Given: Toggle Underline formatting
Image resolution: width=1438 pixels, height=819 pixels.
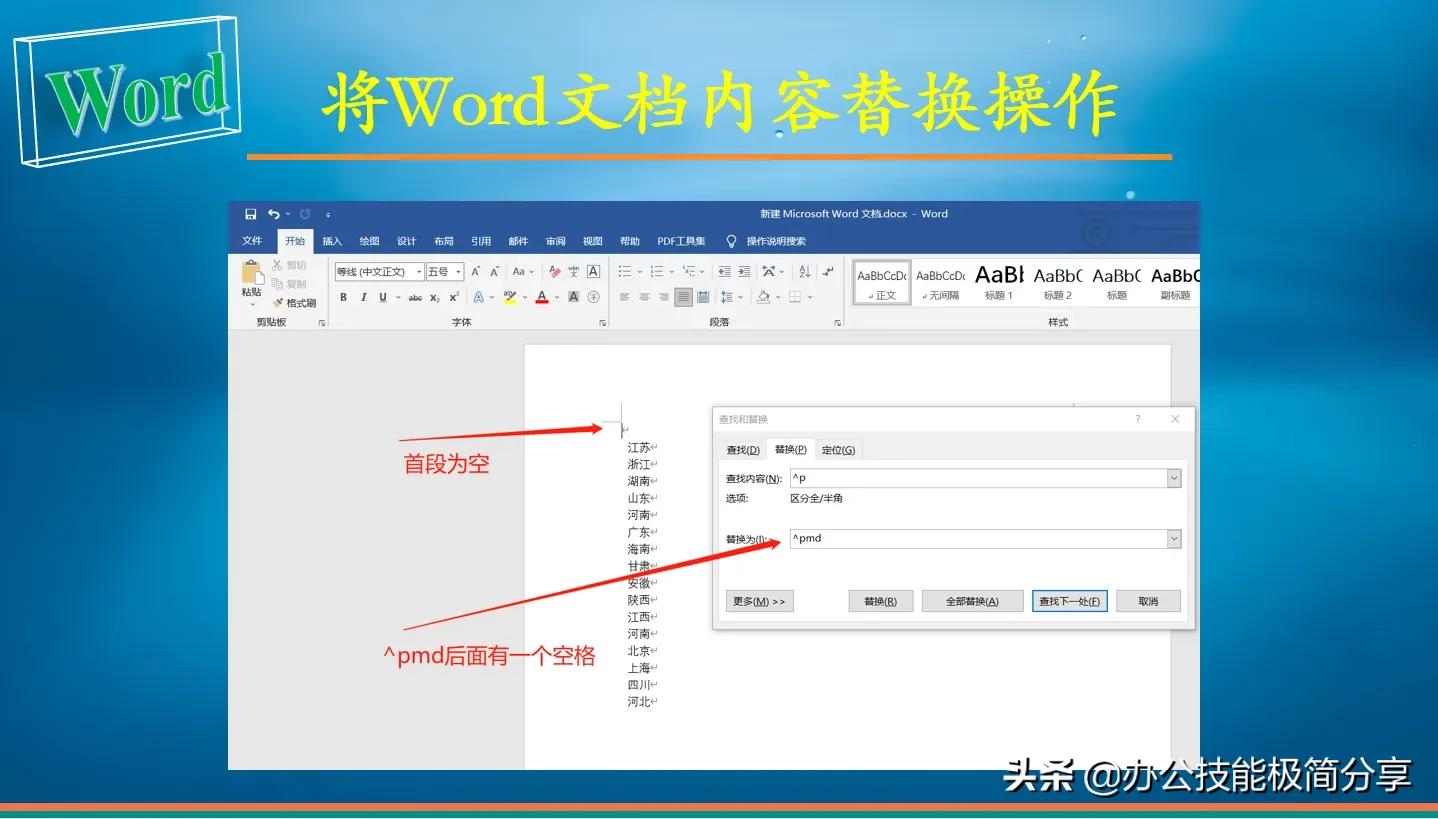Looking at the screenshot, I should coord(383,297).
